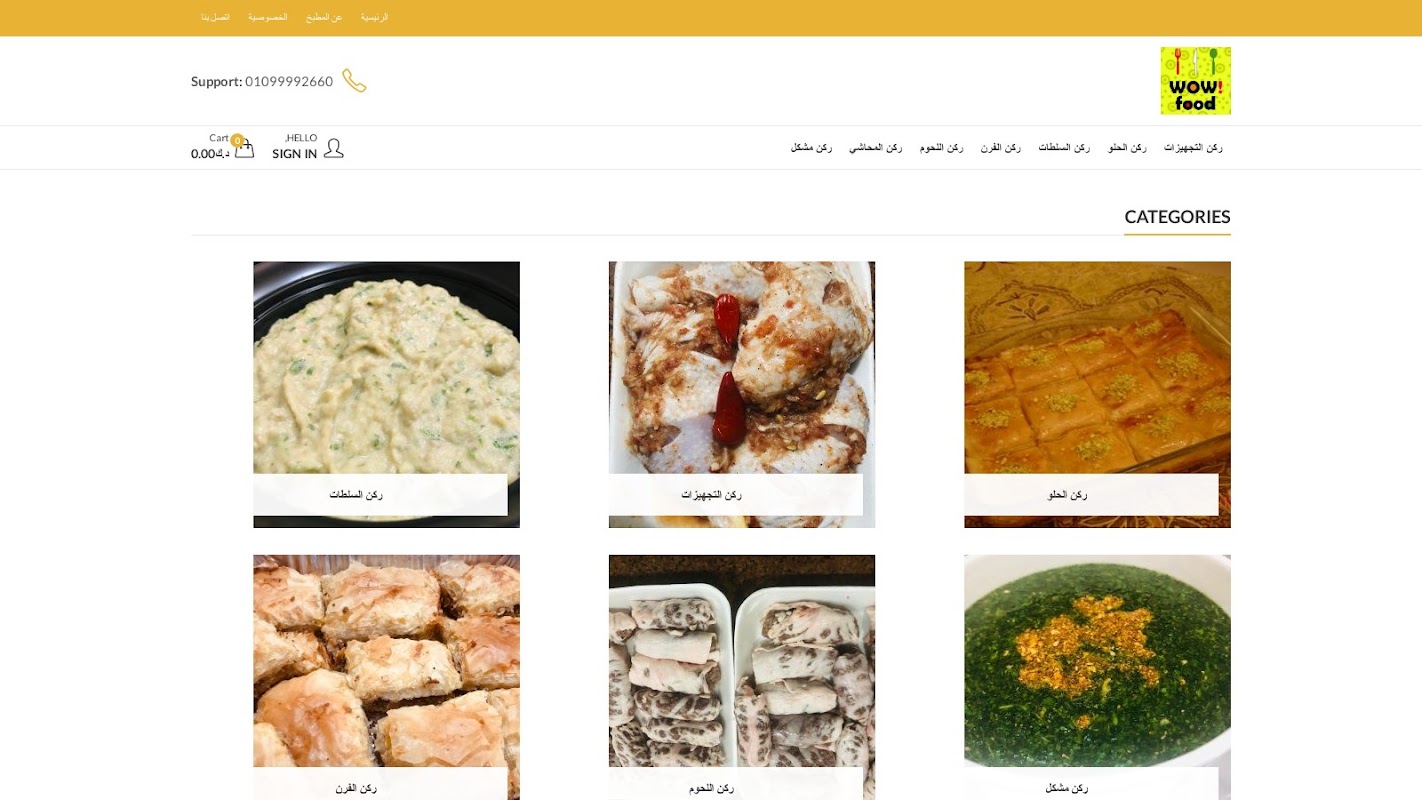This screenshot has width=1422, height=800.
Task: Click the user profile sign-in icon
Action: (333, 148)
